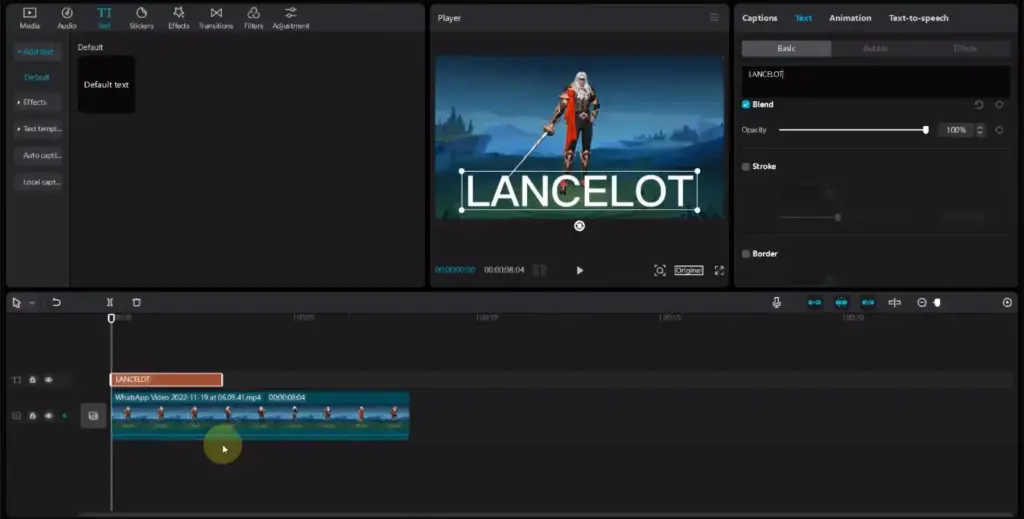1024x519 pixels.
Task: Uncheck the Blend checkbox
Action: tap(746, 104)
